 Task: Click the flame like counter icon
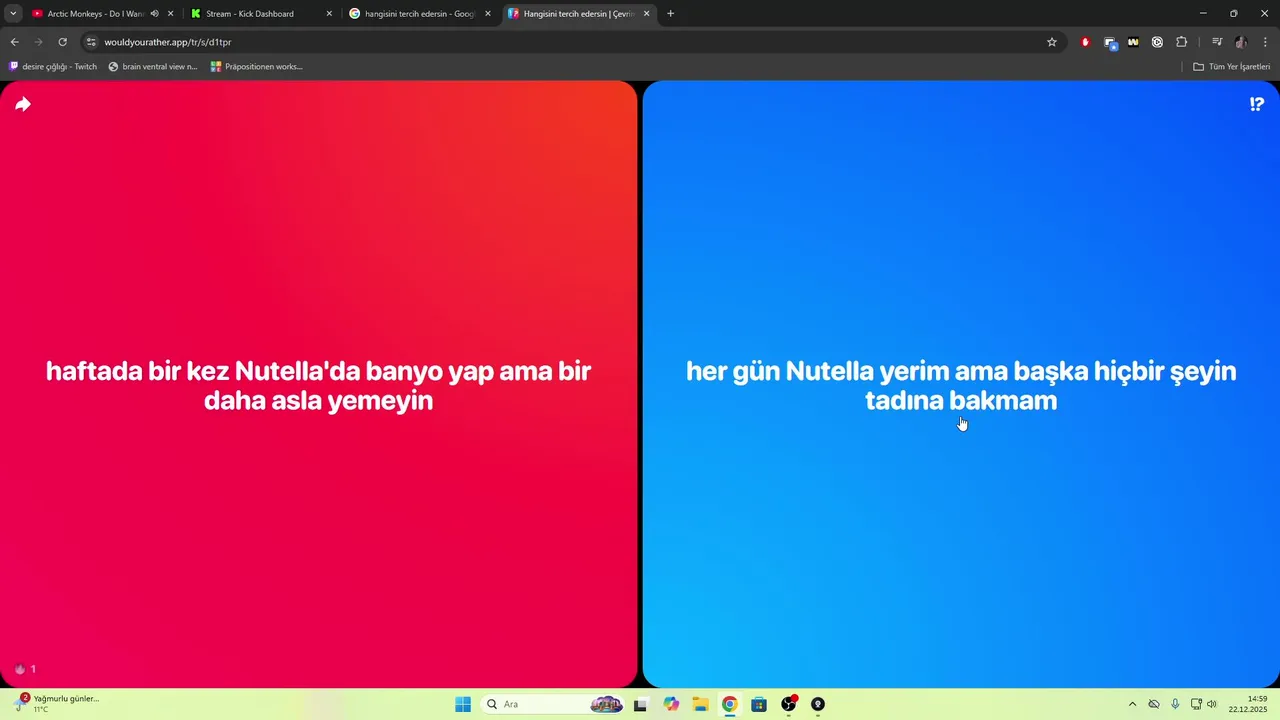[20, 669]
